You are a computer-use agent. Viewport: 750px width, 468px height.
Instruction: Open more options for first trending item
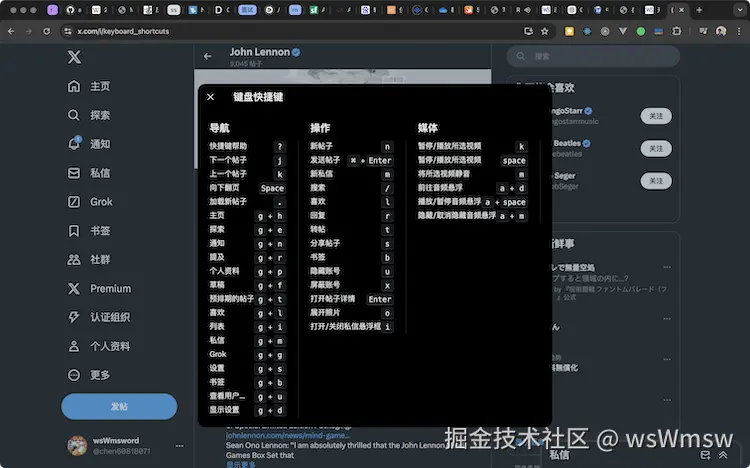point(667,267)
